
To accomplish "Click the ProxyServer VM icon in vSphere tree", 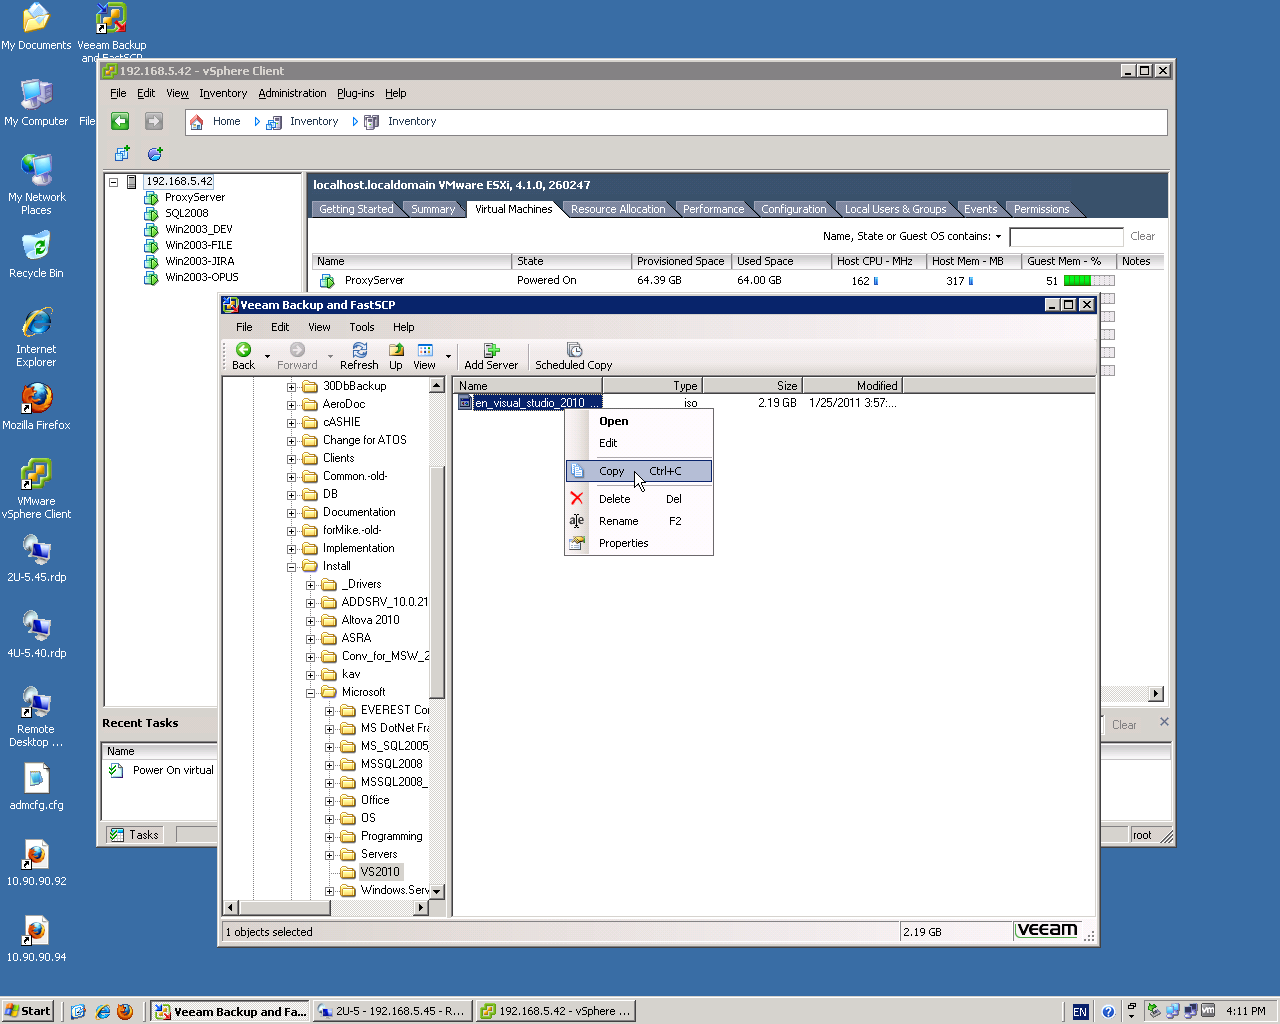I will [151, 198].
